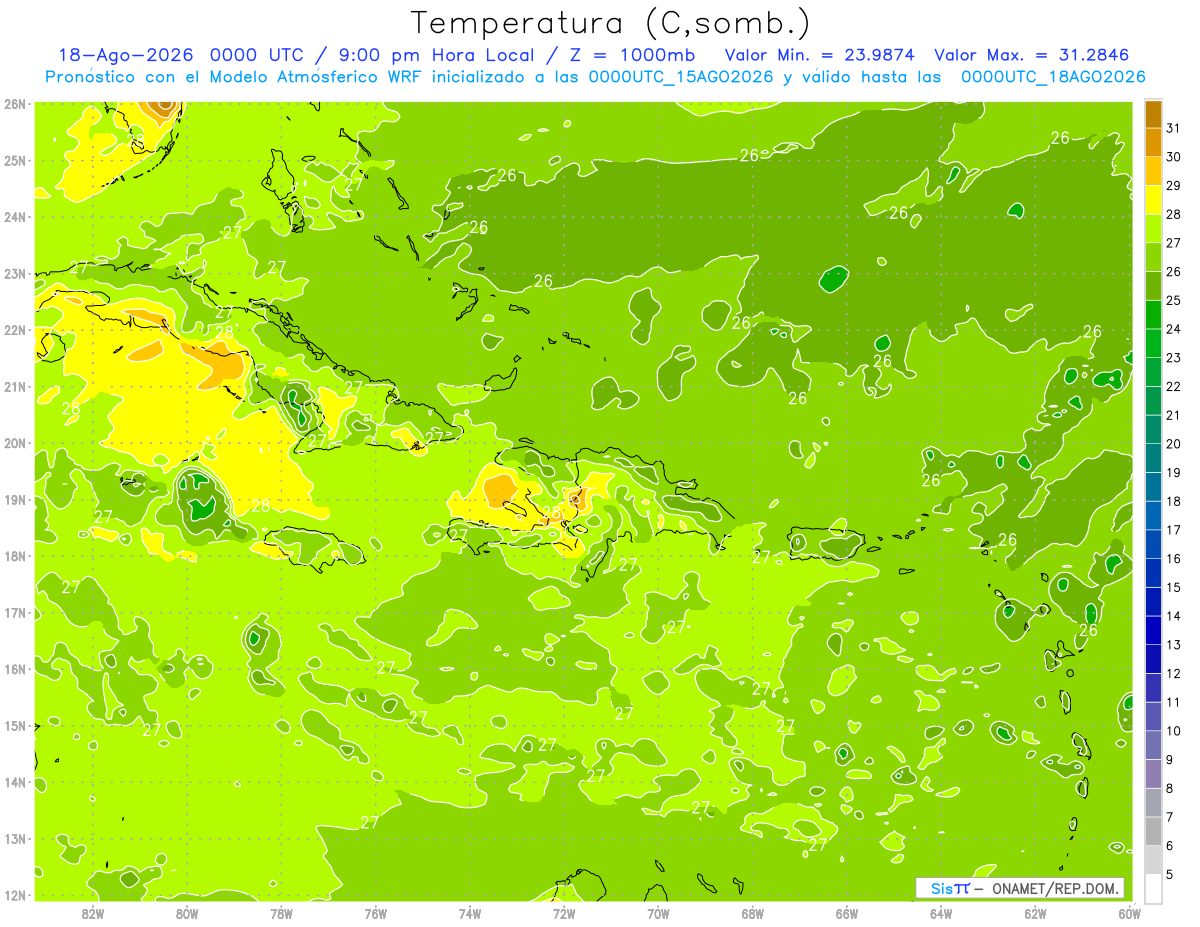1200x927 pixels.
Task: Click the 60W longitude axis label
Action: (x=1130, y=914)
